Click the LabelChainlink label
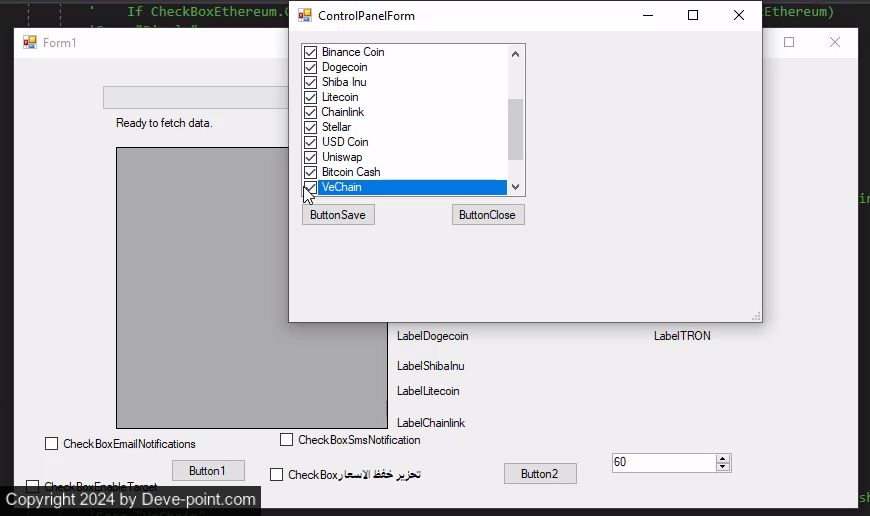The width and height of the screenshot is (870, 516). [431, 423]
